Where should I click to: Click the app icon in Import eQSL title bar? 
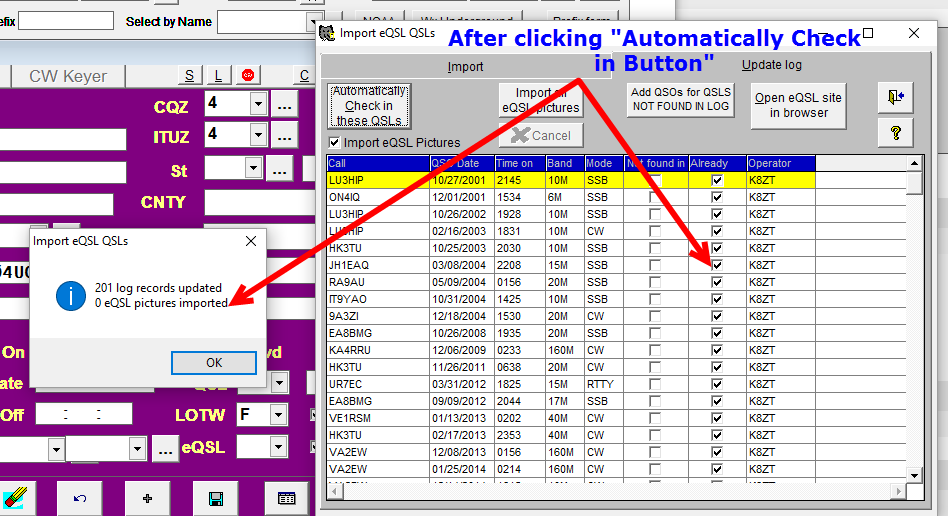(x=327, y=33)
